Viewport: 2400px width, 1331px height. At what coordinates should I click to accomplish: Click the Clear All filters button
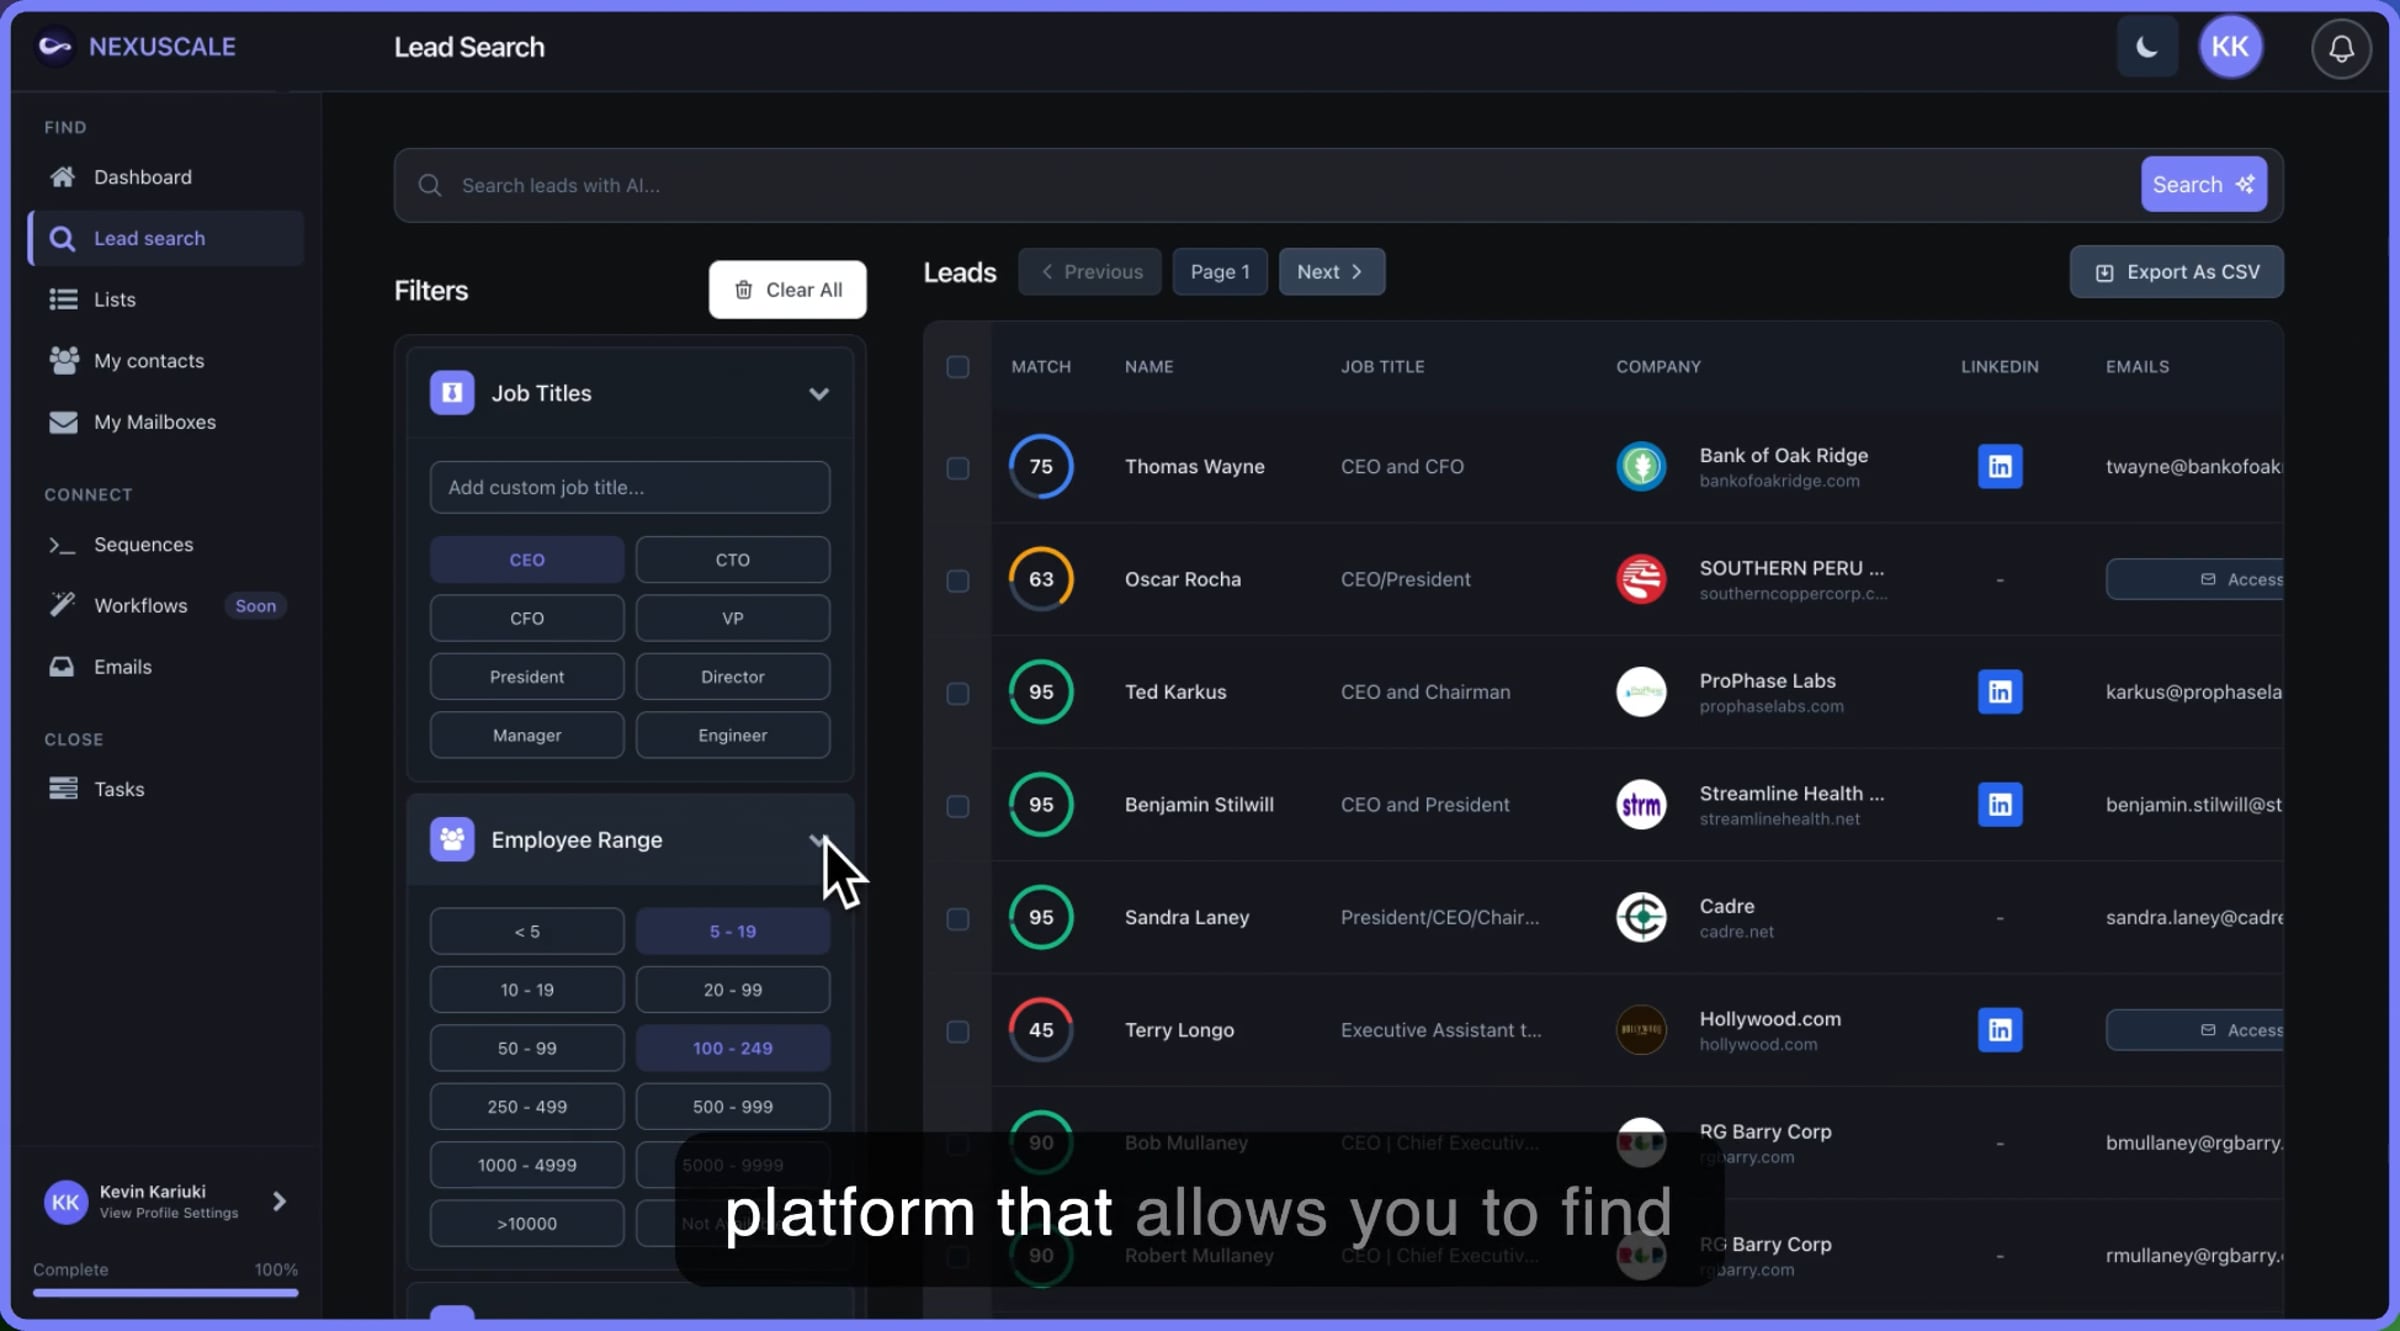tap(788, 290)
